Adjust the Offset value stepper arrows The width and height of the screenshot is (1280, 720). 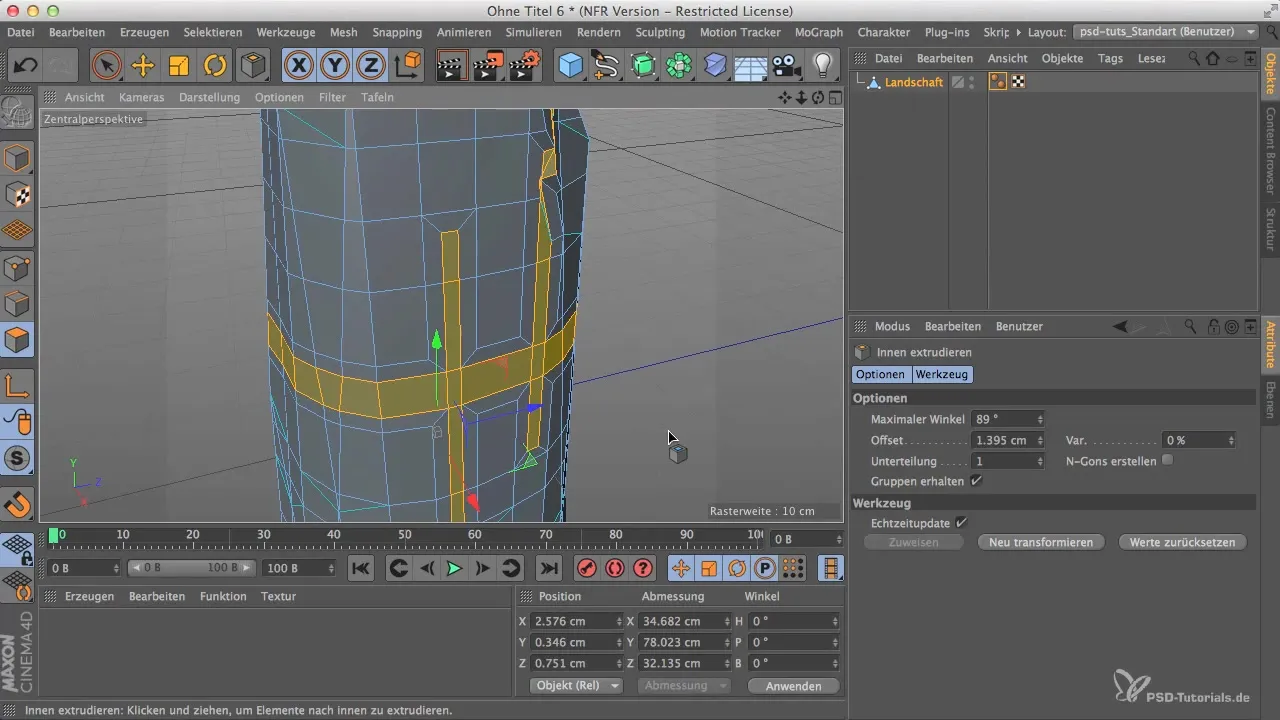[1040, 440]
